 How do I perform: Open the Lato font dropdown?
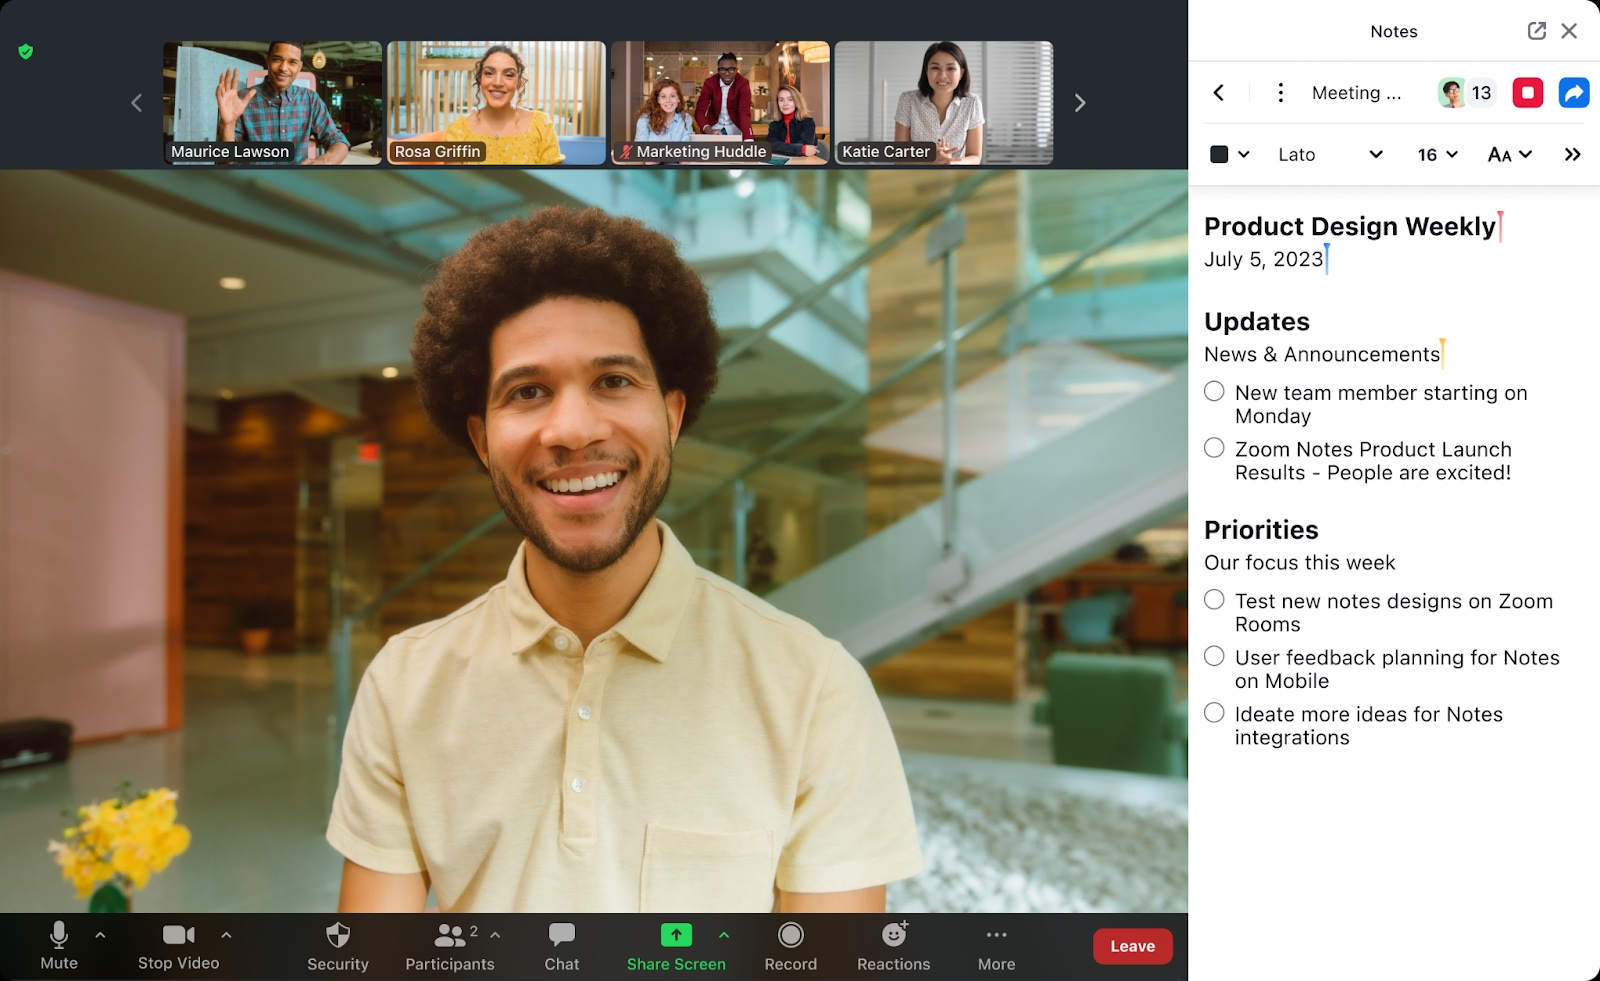point(1330,154)
